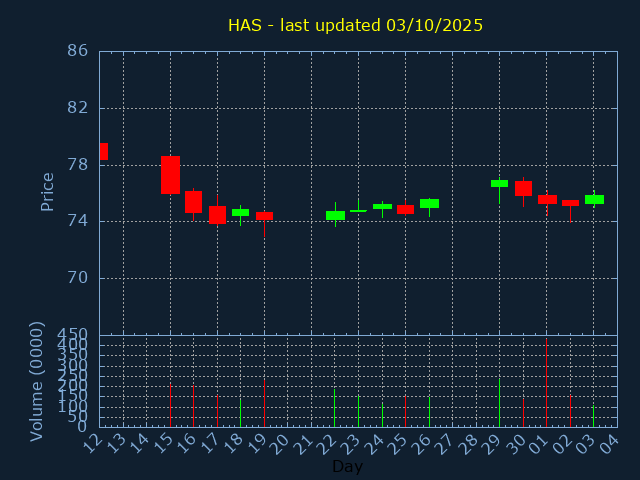
Task: Click the 82 price axis label
Action: tap(78, 108)
